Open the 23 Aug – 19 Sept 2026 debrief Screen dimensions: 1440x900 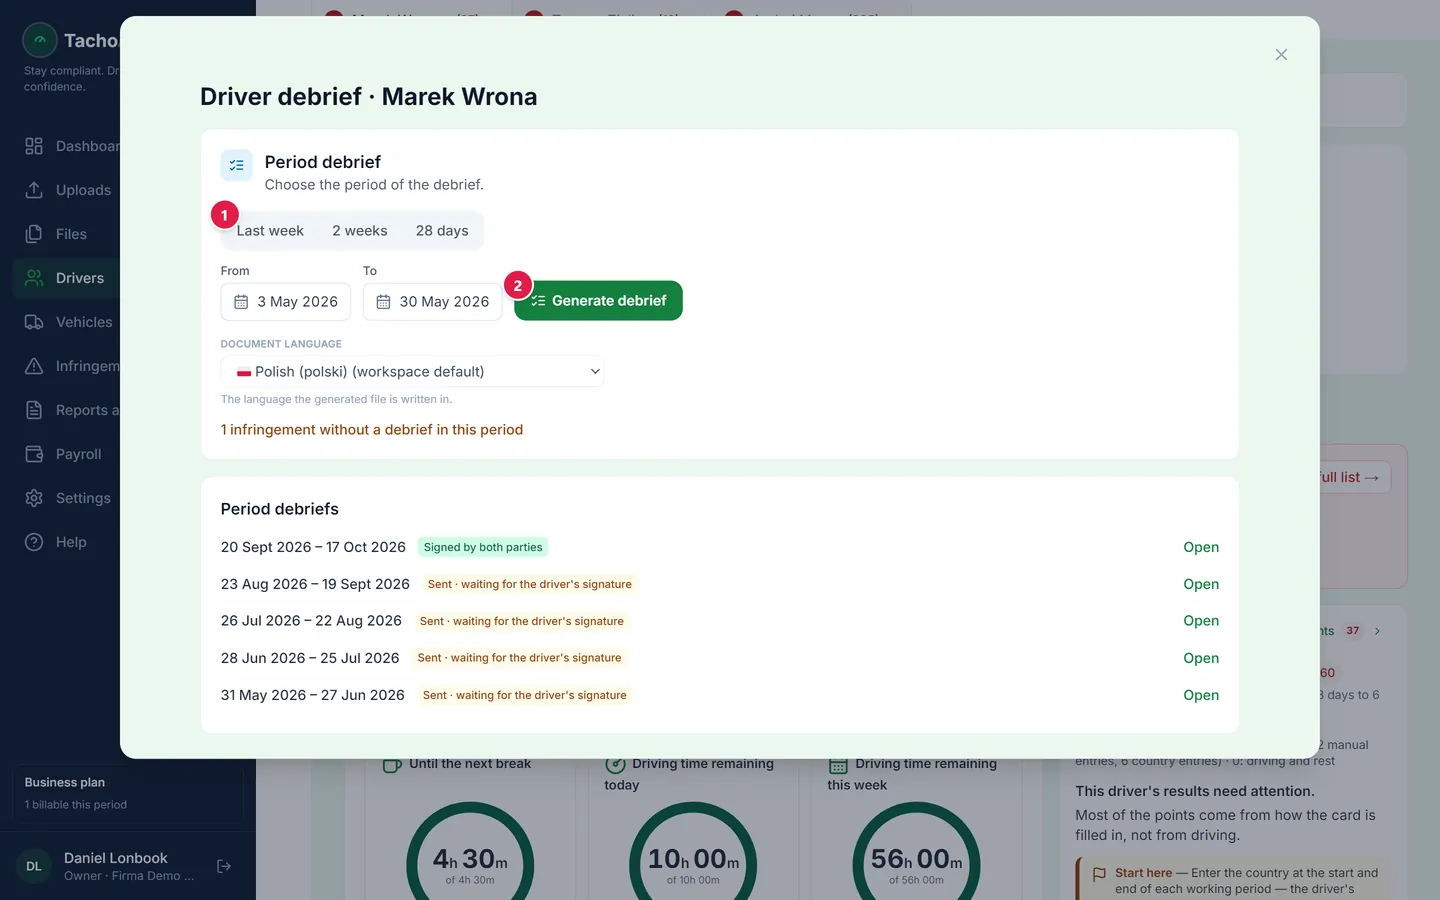(x=1201, y=584)
